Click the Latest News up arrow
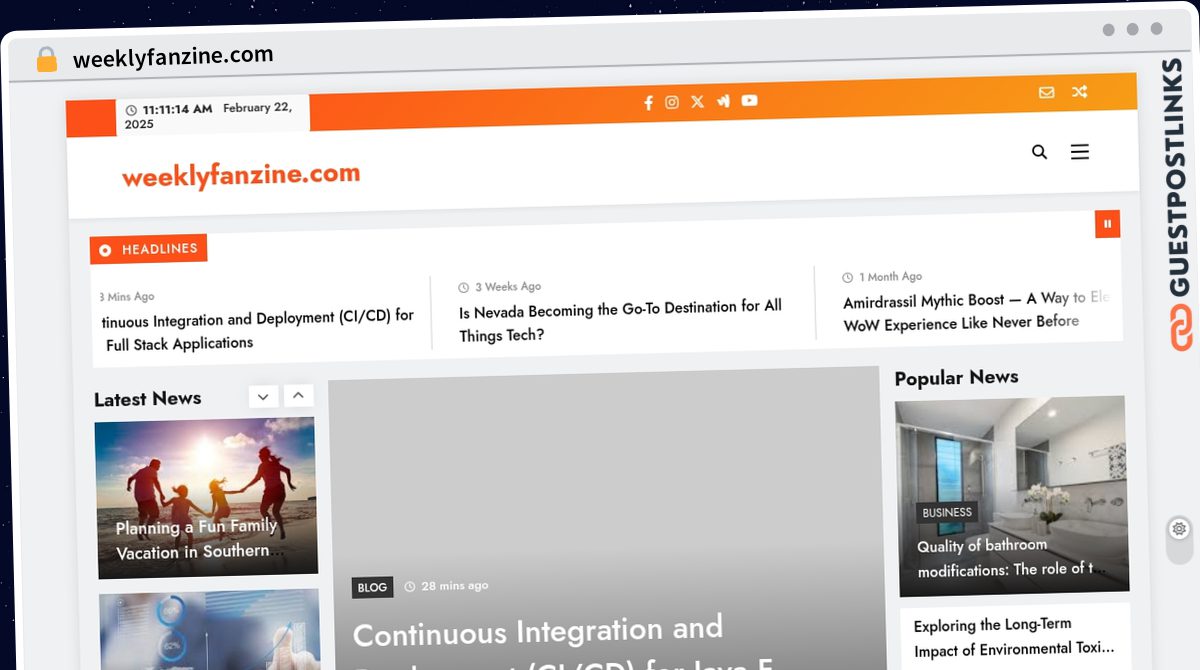The image size is (1200, 670). pyautogui.click(x=298, y=396)
